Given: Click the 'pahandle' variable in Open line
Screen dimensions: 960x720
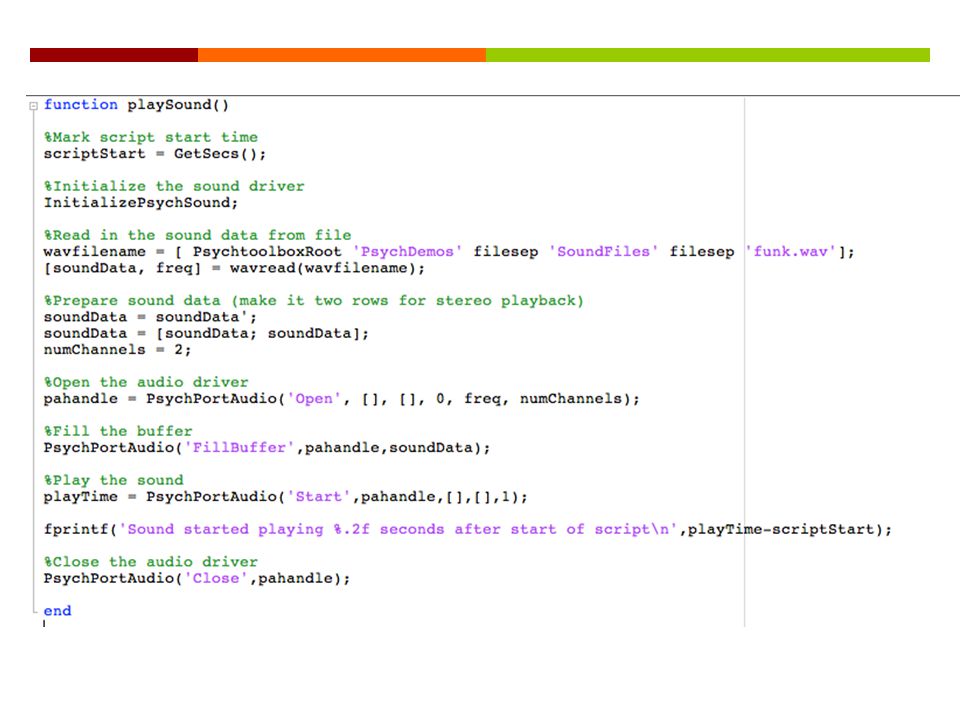Looking at the screenshot, I should (x=80, y=399).
